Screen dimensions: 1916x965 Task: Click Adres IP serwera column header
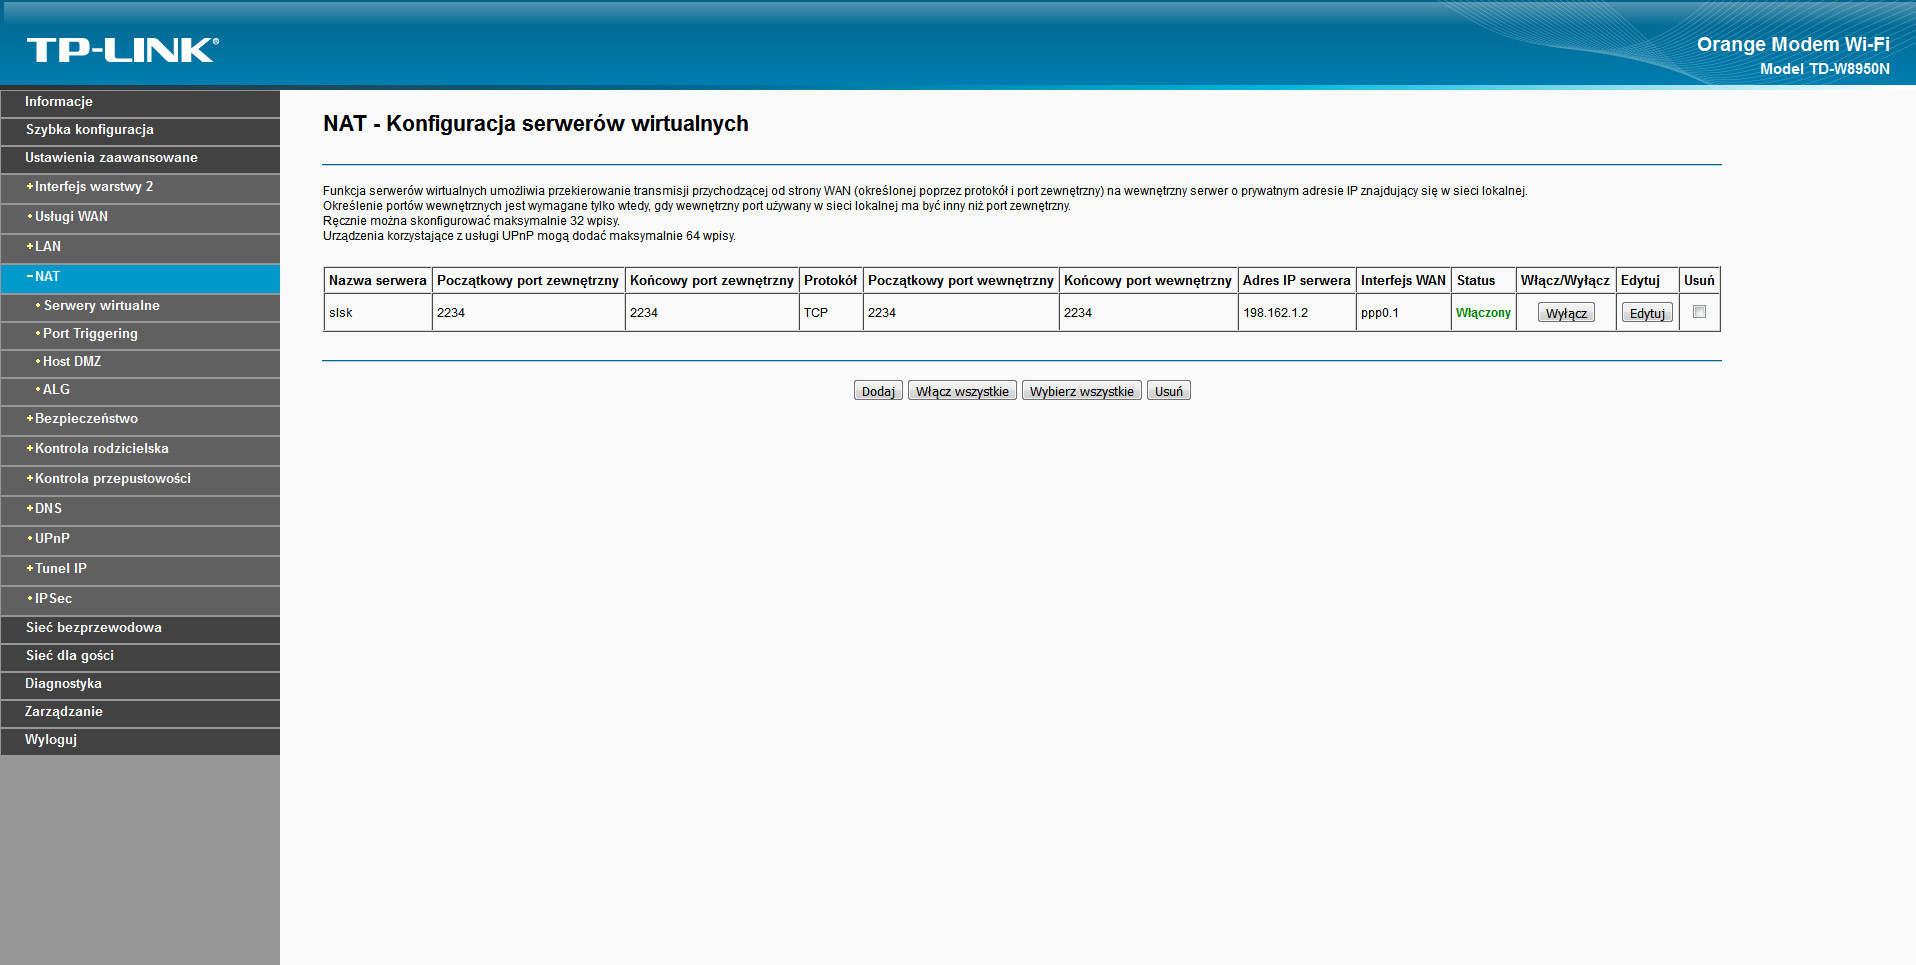tap(1297, 281)
